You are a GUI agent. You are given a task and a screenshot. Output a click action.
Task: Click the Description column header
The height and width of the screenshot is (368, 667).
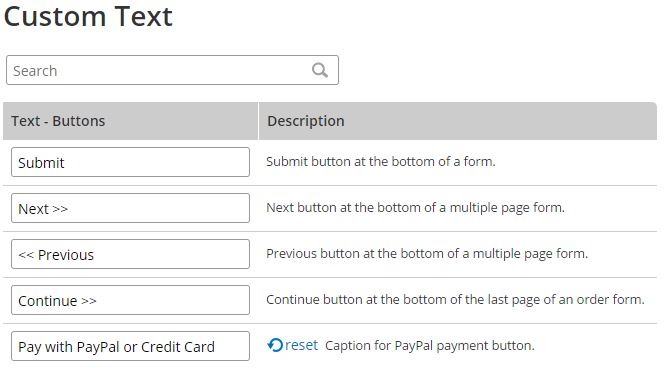[x=305, y=121]
